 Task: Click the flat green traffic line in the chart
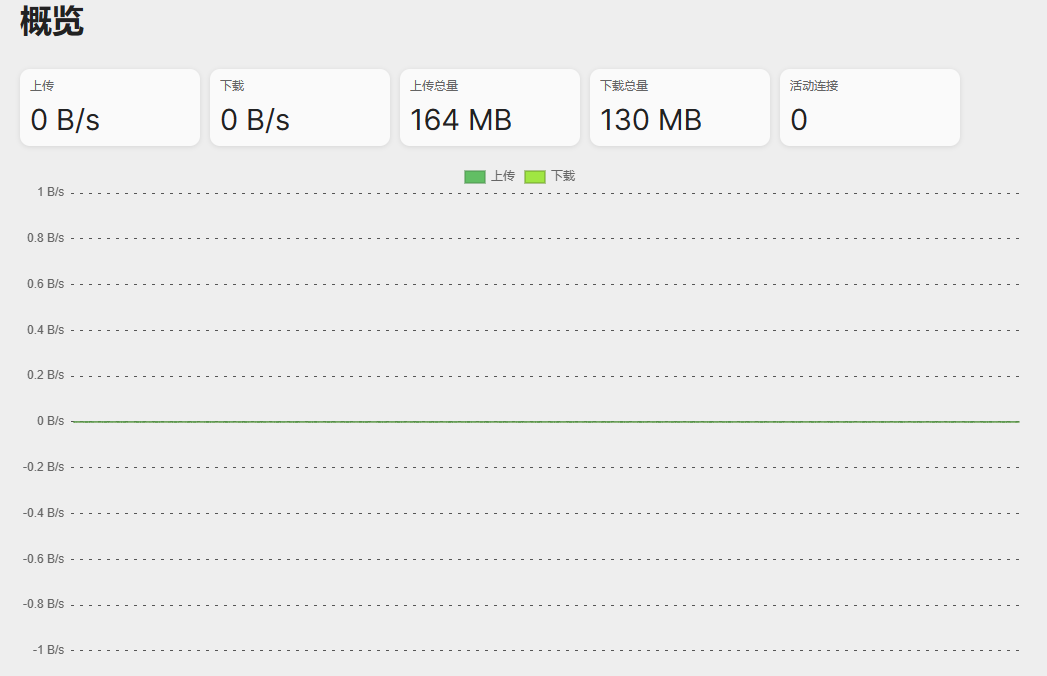(545, 421)
